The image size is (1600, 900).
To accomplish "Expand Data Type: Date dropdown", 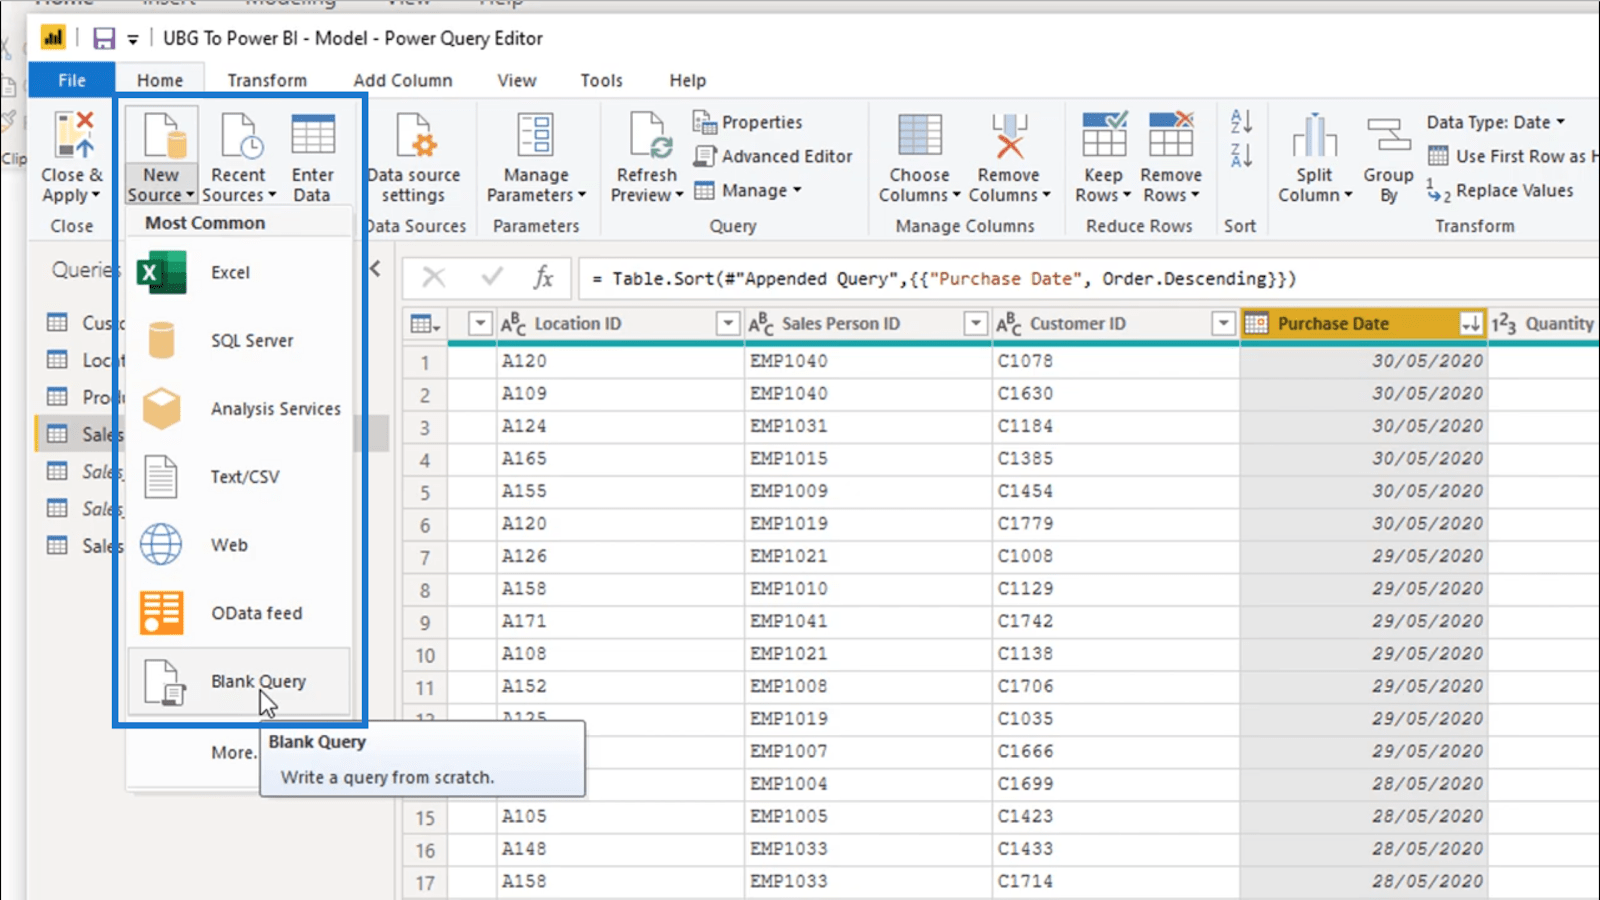I will (1496, 122).
